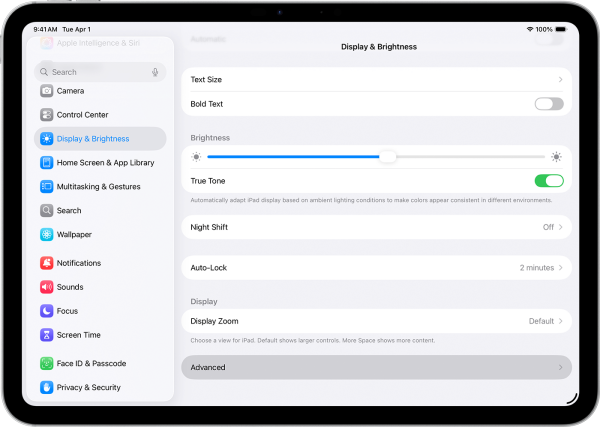600x427 pixels.
Task: Open the Apple Intelligence & Siri icon
Action: pyautogui.click(x=47, y=43)
